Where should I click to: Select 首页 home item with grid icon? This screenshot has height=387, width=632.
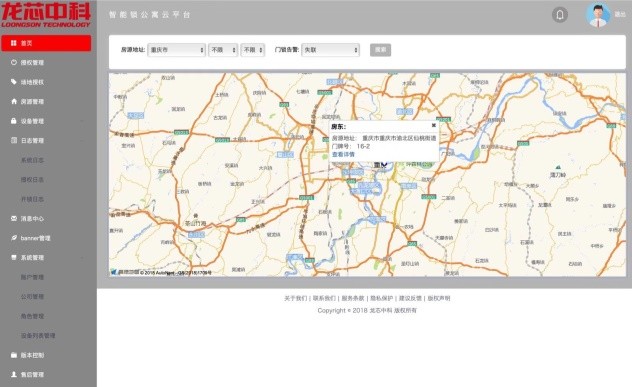coord(46,43)
